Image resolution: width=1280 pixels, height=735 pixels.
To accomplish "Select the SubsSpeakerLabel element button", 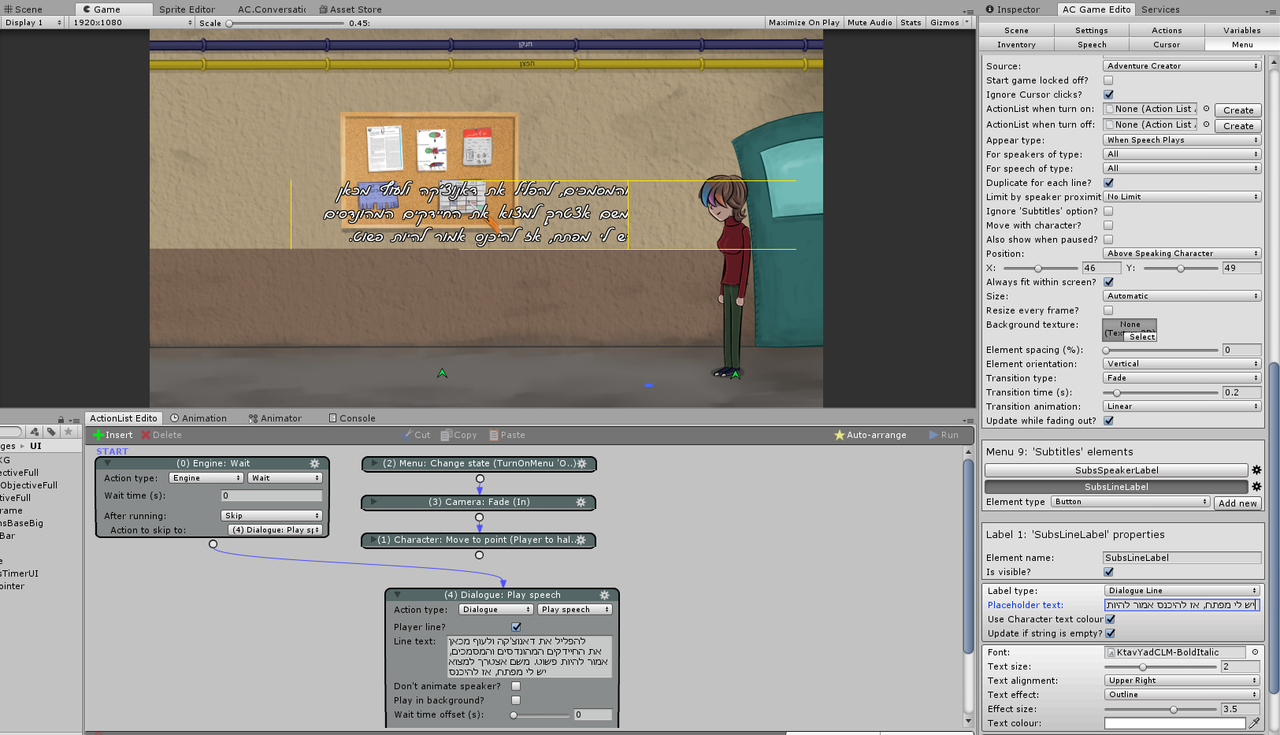I will tap(1116, 470).
